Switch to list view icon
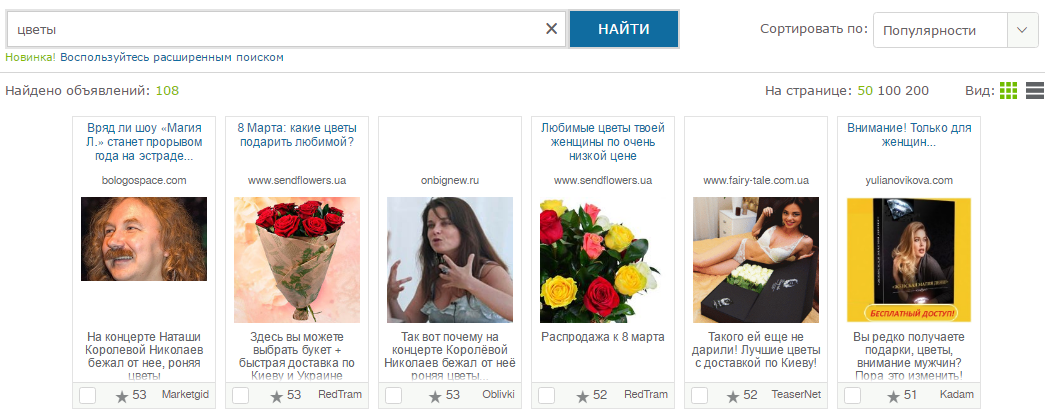1045x416 pixels. tap(1035, 91)
